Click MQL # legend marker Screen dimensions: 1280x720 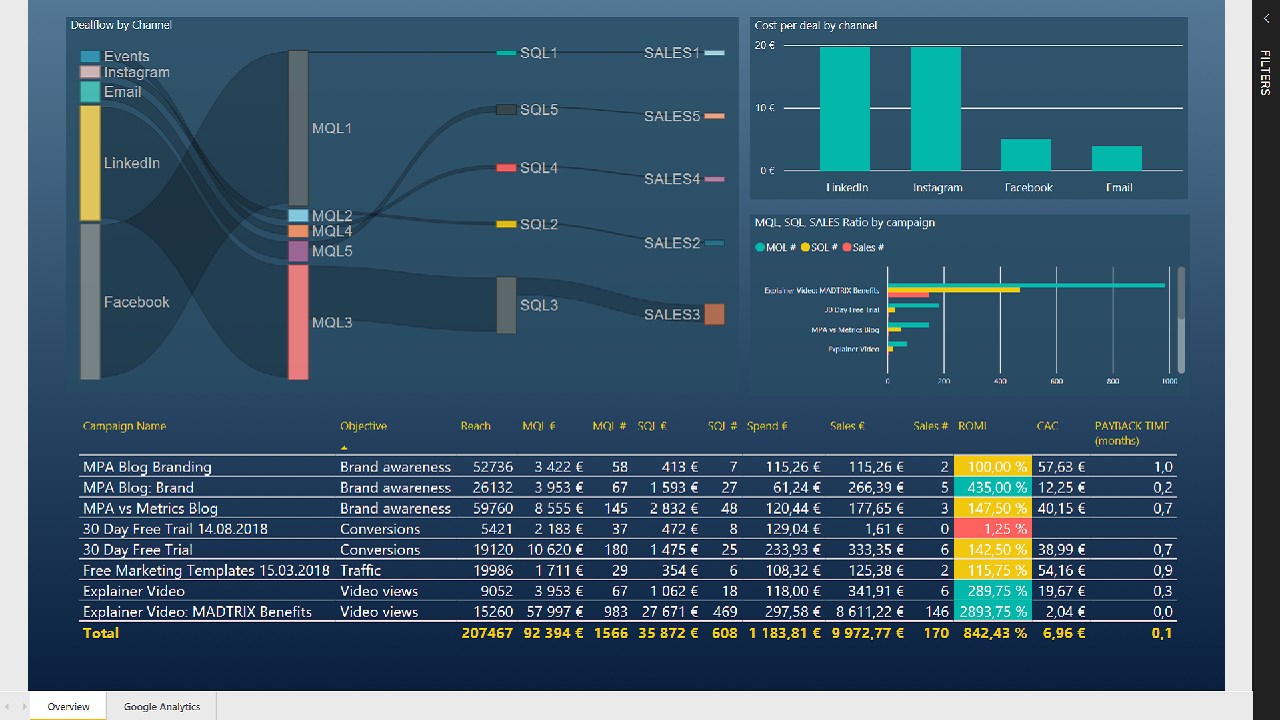(760, 247)
